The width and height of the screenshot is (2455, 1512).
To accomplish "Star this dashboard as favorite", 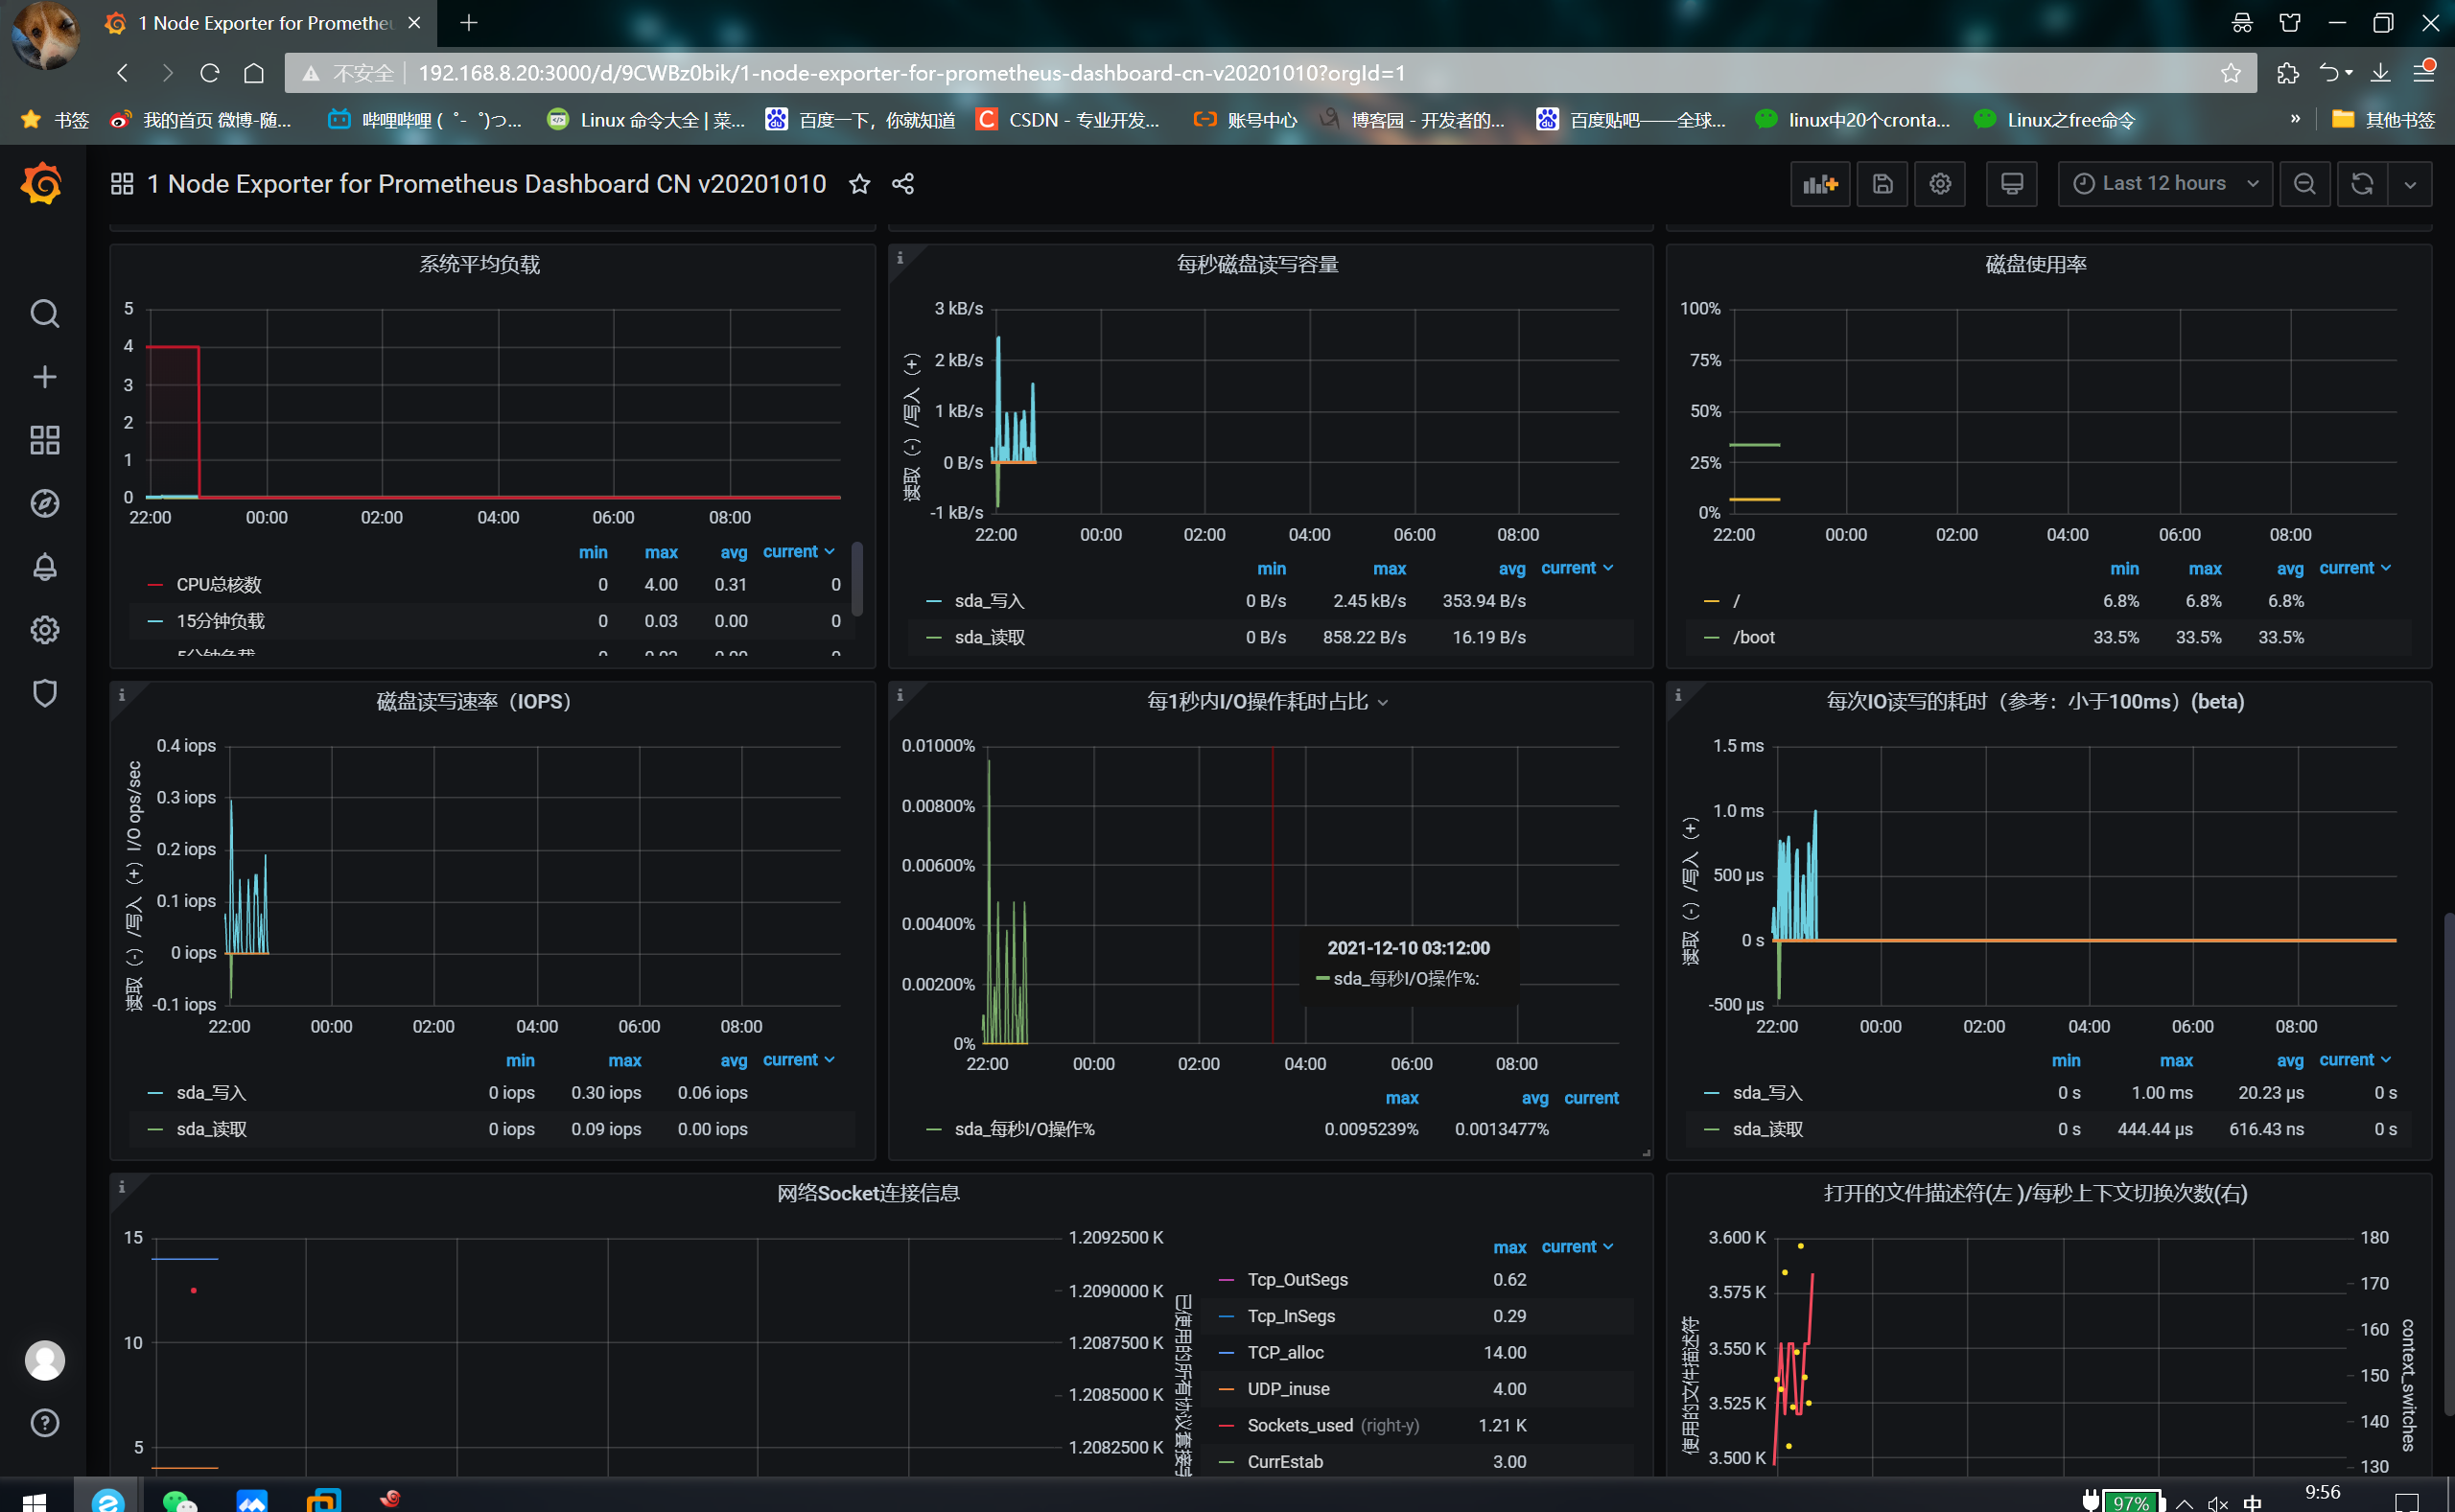I will click(859, 184).
